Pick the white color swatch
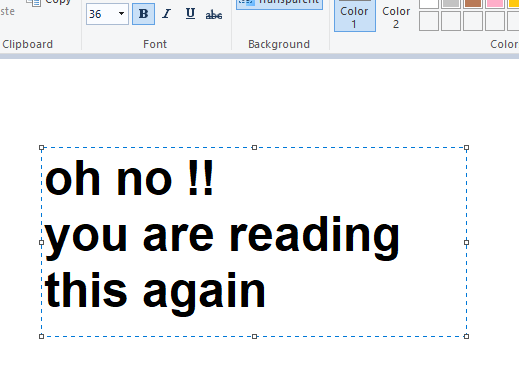This screenshot has width=519, height=383. point(429,3)
